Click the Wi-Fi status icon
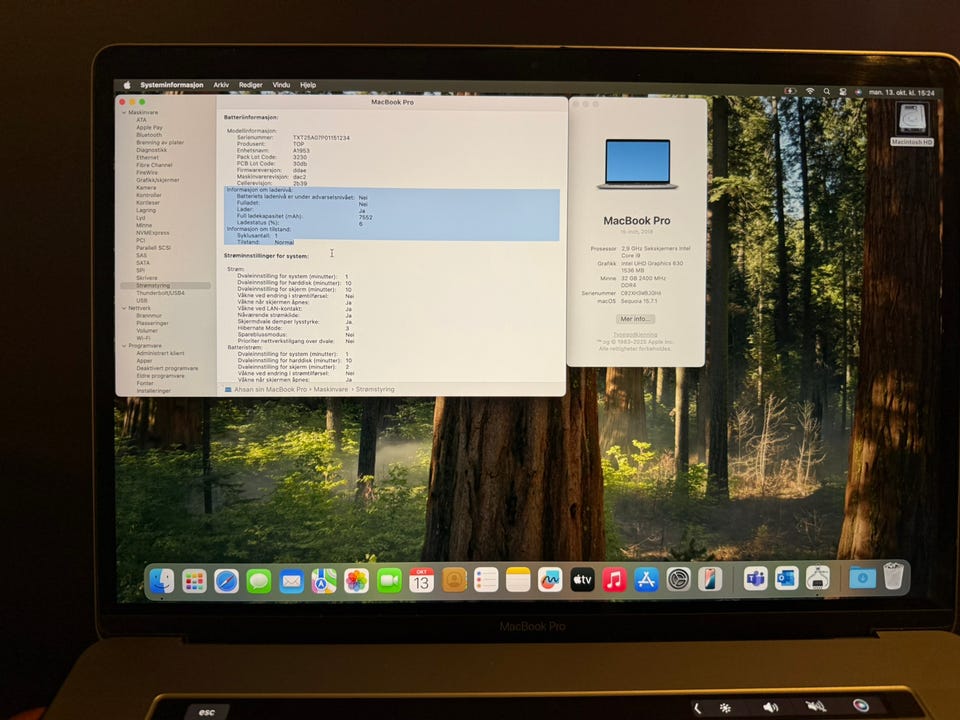This screenshot has height=720, width=960. coord(810,91)
